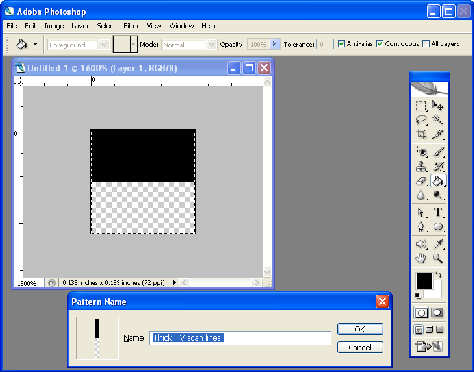Expand the Opacity slider arrow

275,44
